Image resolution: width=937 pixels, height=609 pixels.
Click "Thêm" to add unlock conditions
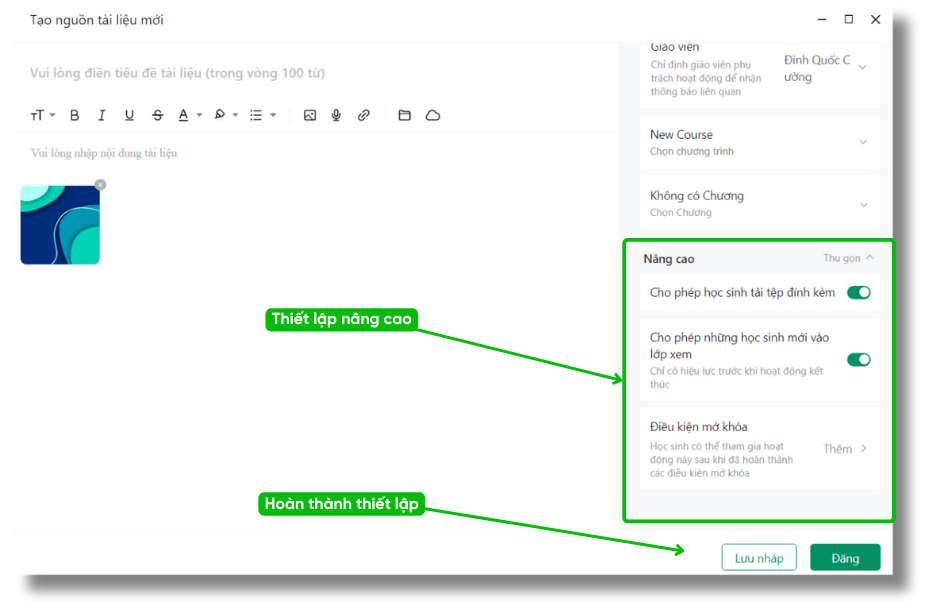[845, 449]
